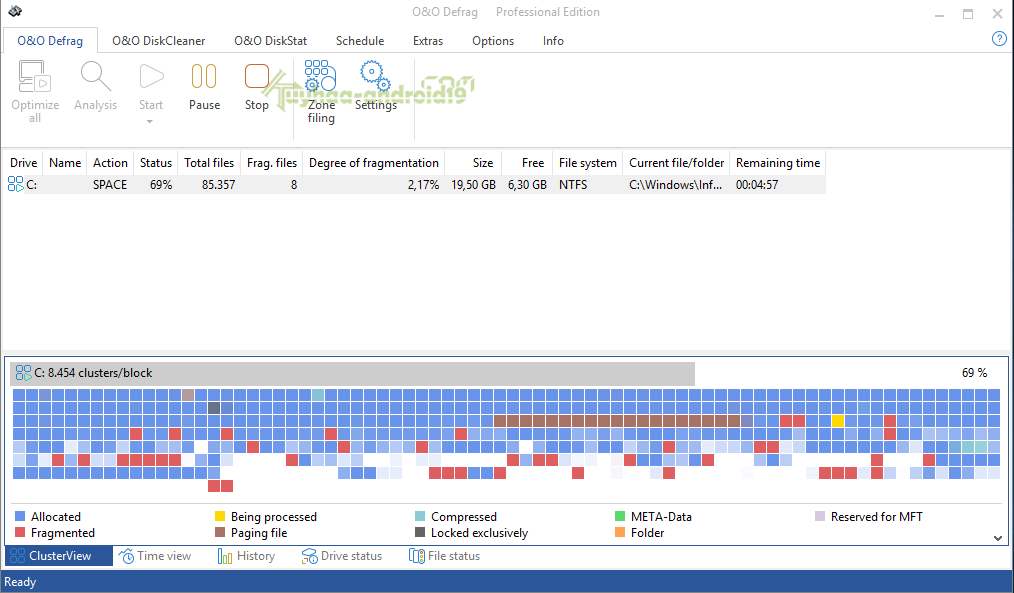
Task: Click the 2,17% fragmentation value
Action: tap(424, 185)
